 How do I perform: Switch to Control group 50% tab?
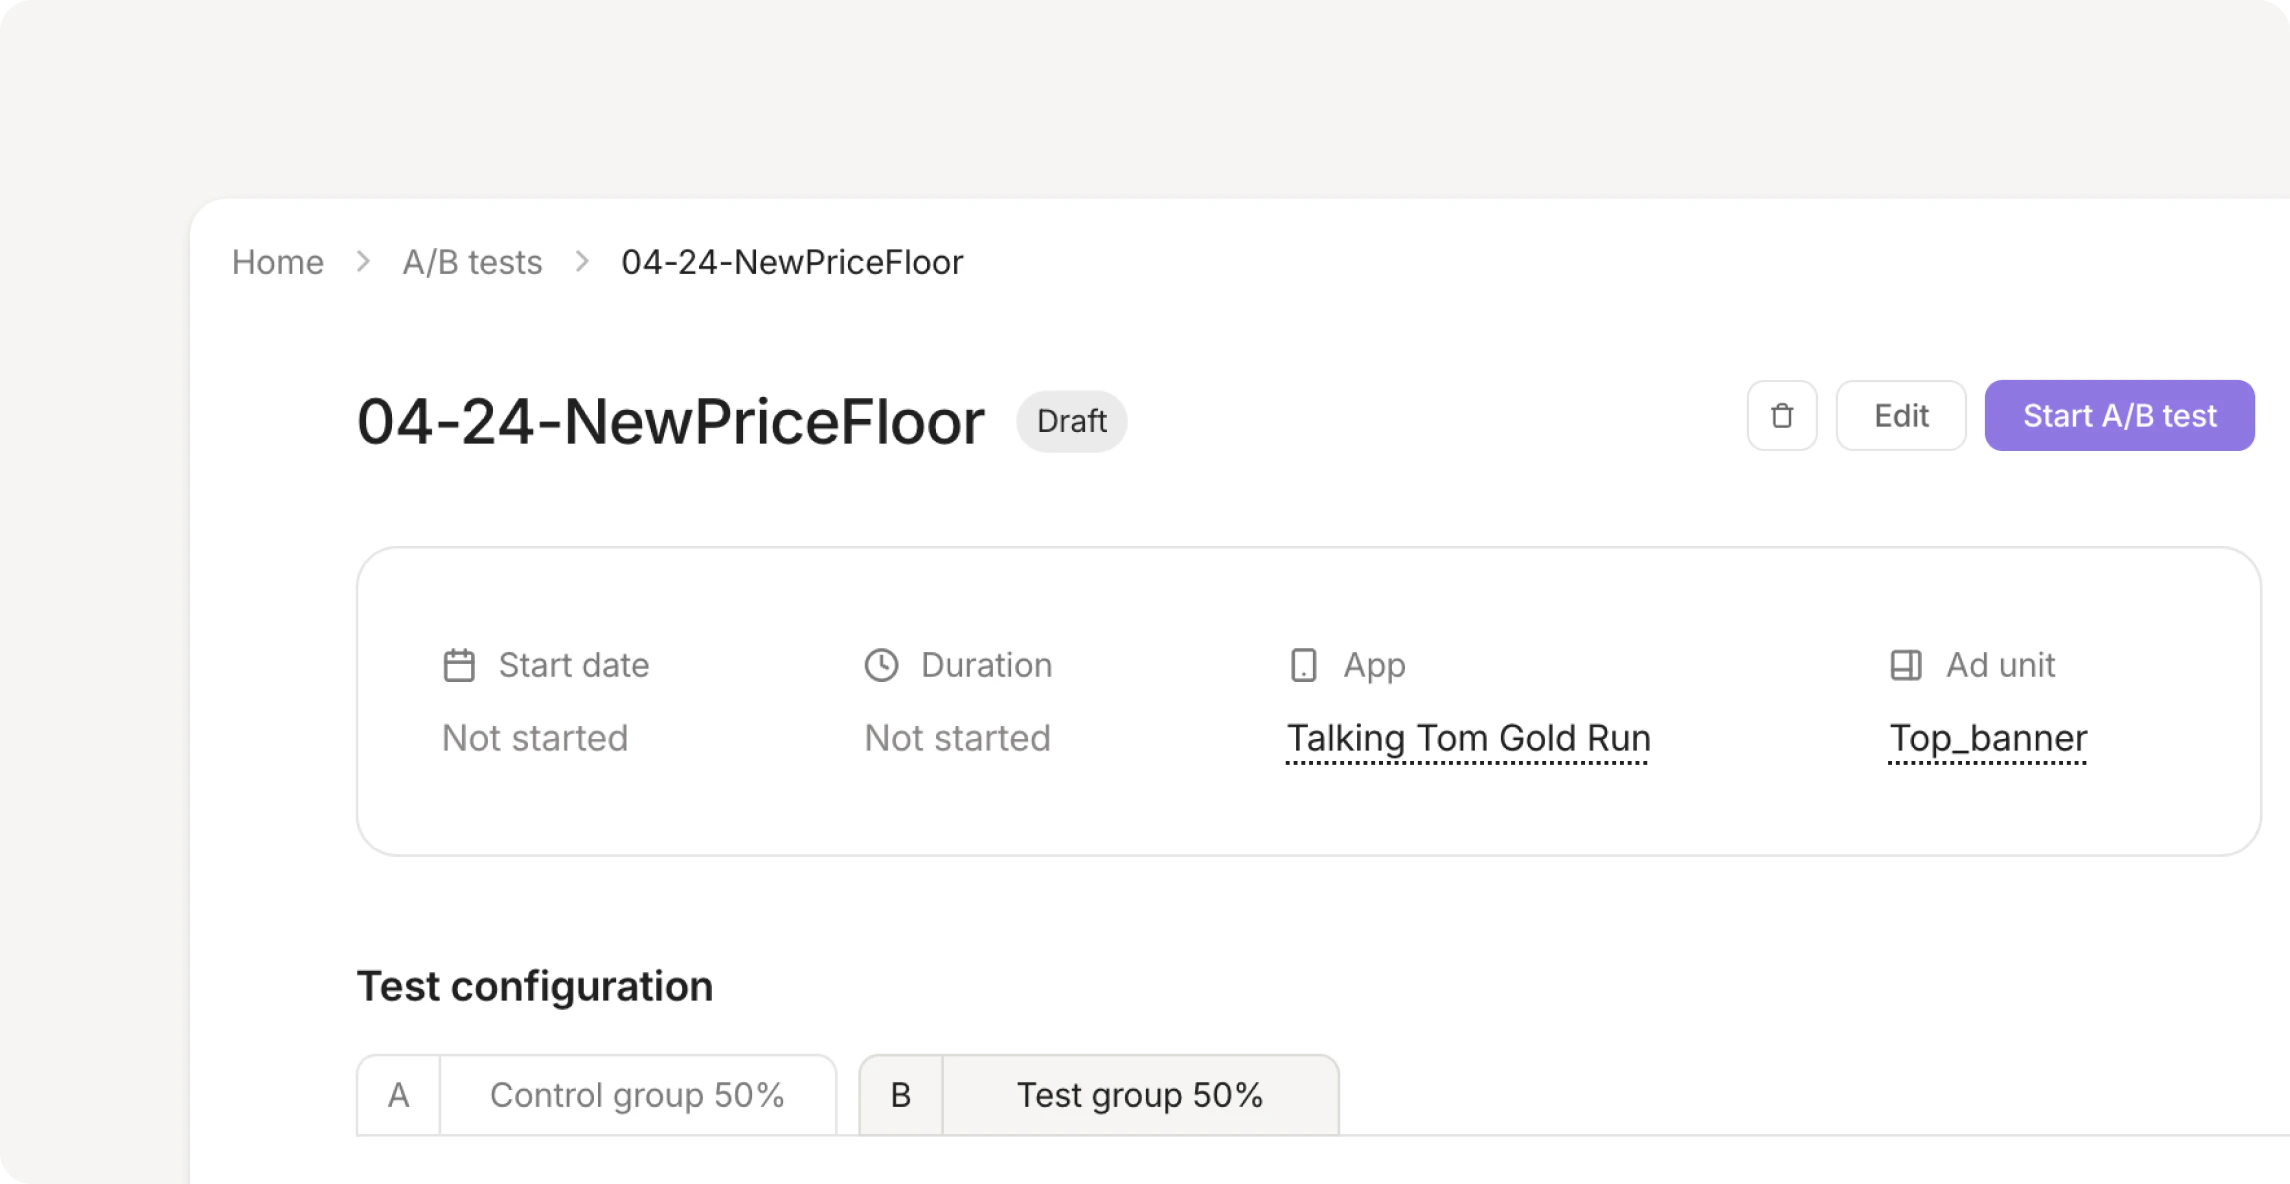pyautogui.click(x=637, y=1095)
